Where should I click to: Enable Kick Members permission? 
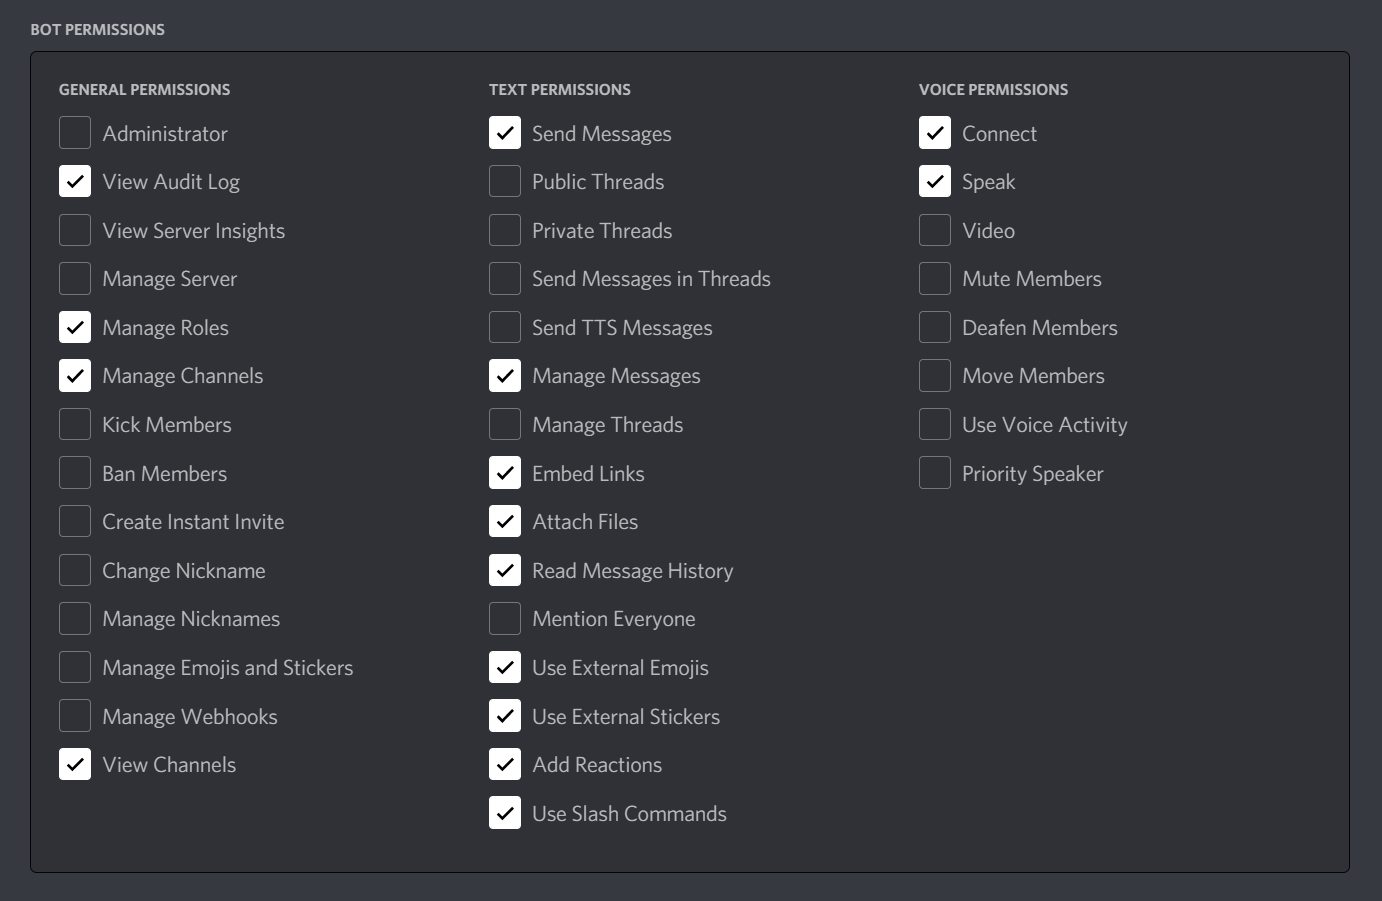75,424
